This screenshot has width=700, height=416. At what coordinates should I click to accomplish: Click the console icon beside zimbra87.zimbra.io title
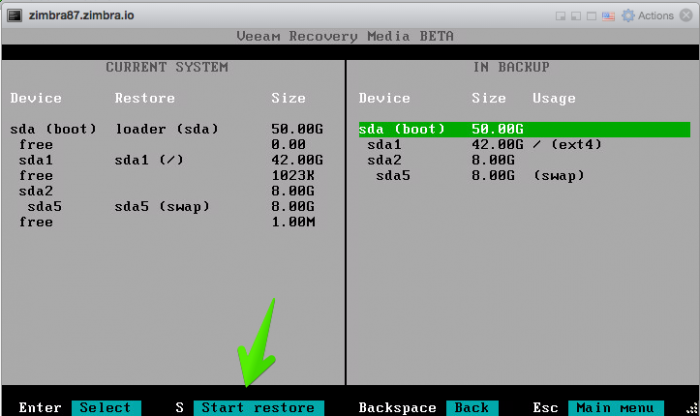15,16
